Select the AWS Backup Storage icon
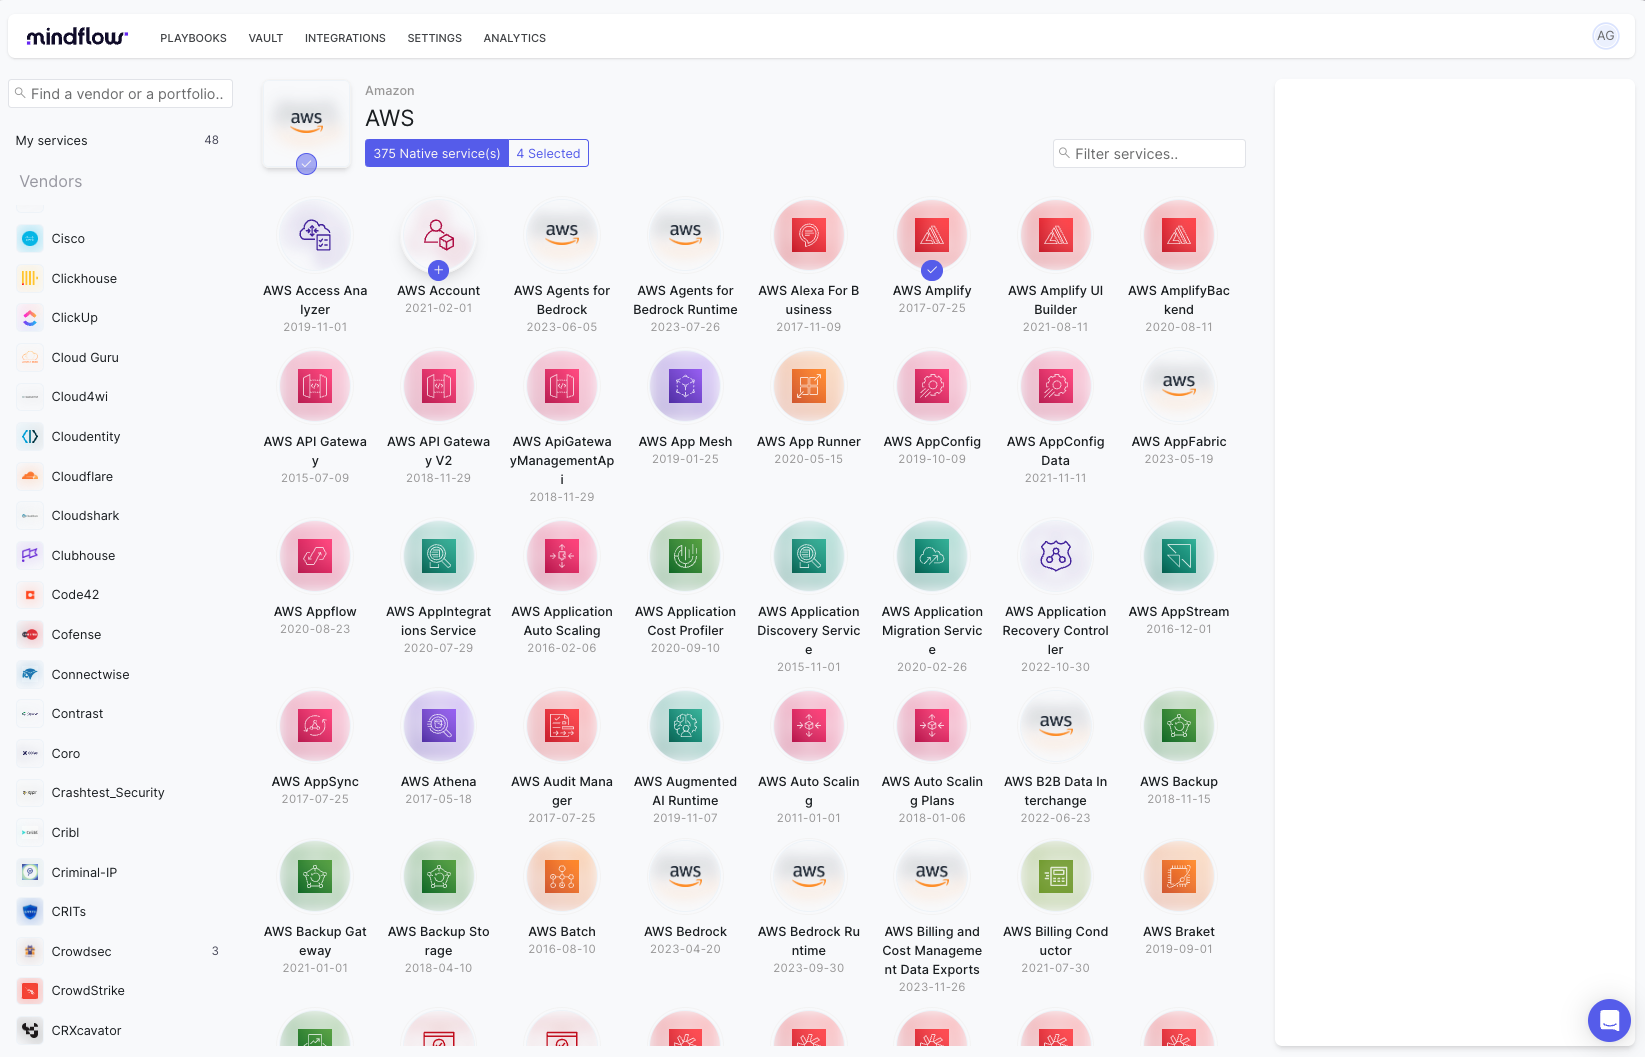1645x1057 pixels. coord(439,876)
